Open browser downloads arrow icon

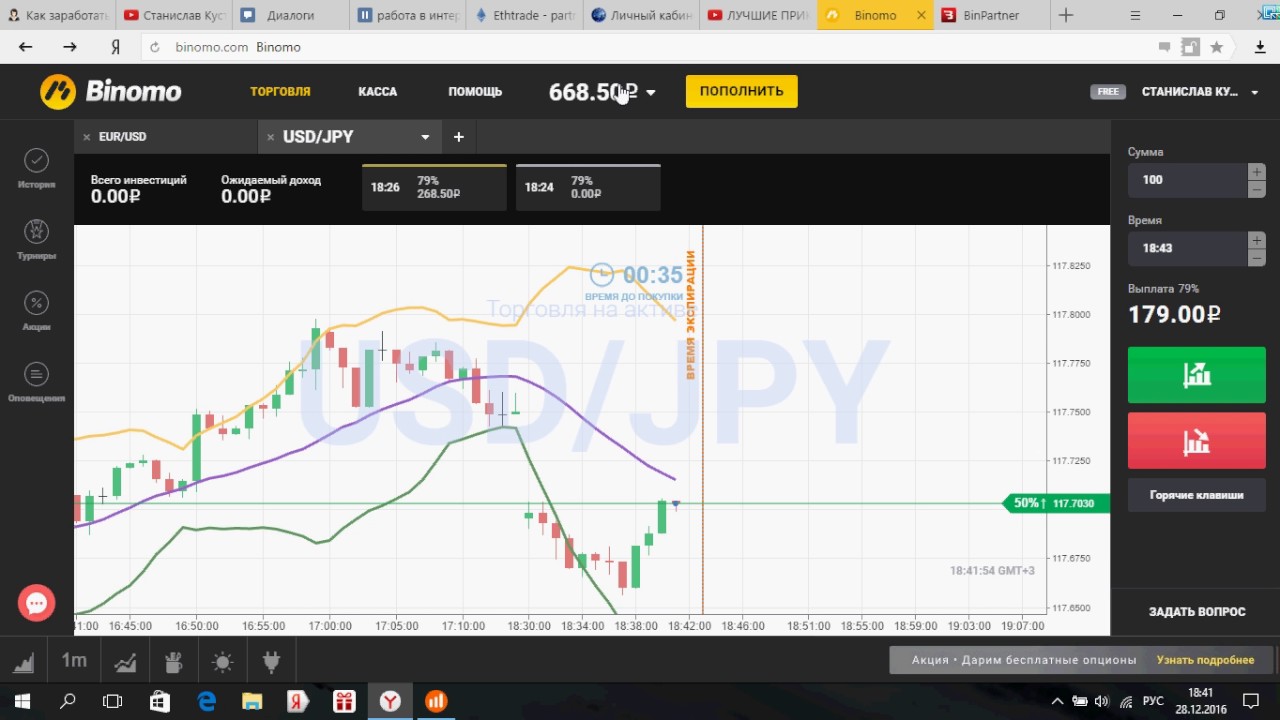click(1260, 47)
